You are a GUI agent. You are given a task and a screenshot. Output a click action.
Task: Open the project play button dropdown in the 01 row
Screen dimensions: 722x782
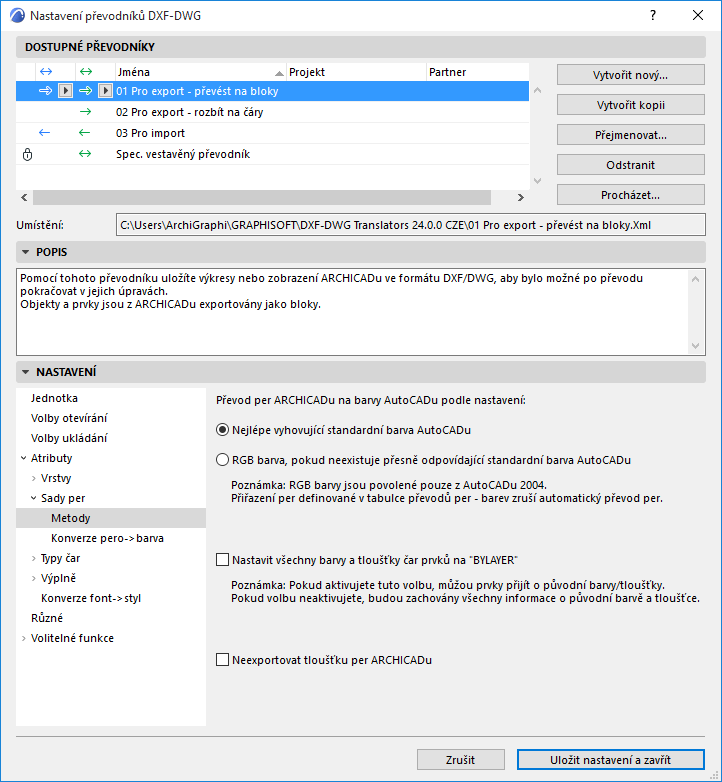[x=65, y=91]
